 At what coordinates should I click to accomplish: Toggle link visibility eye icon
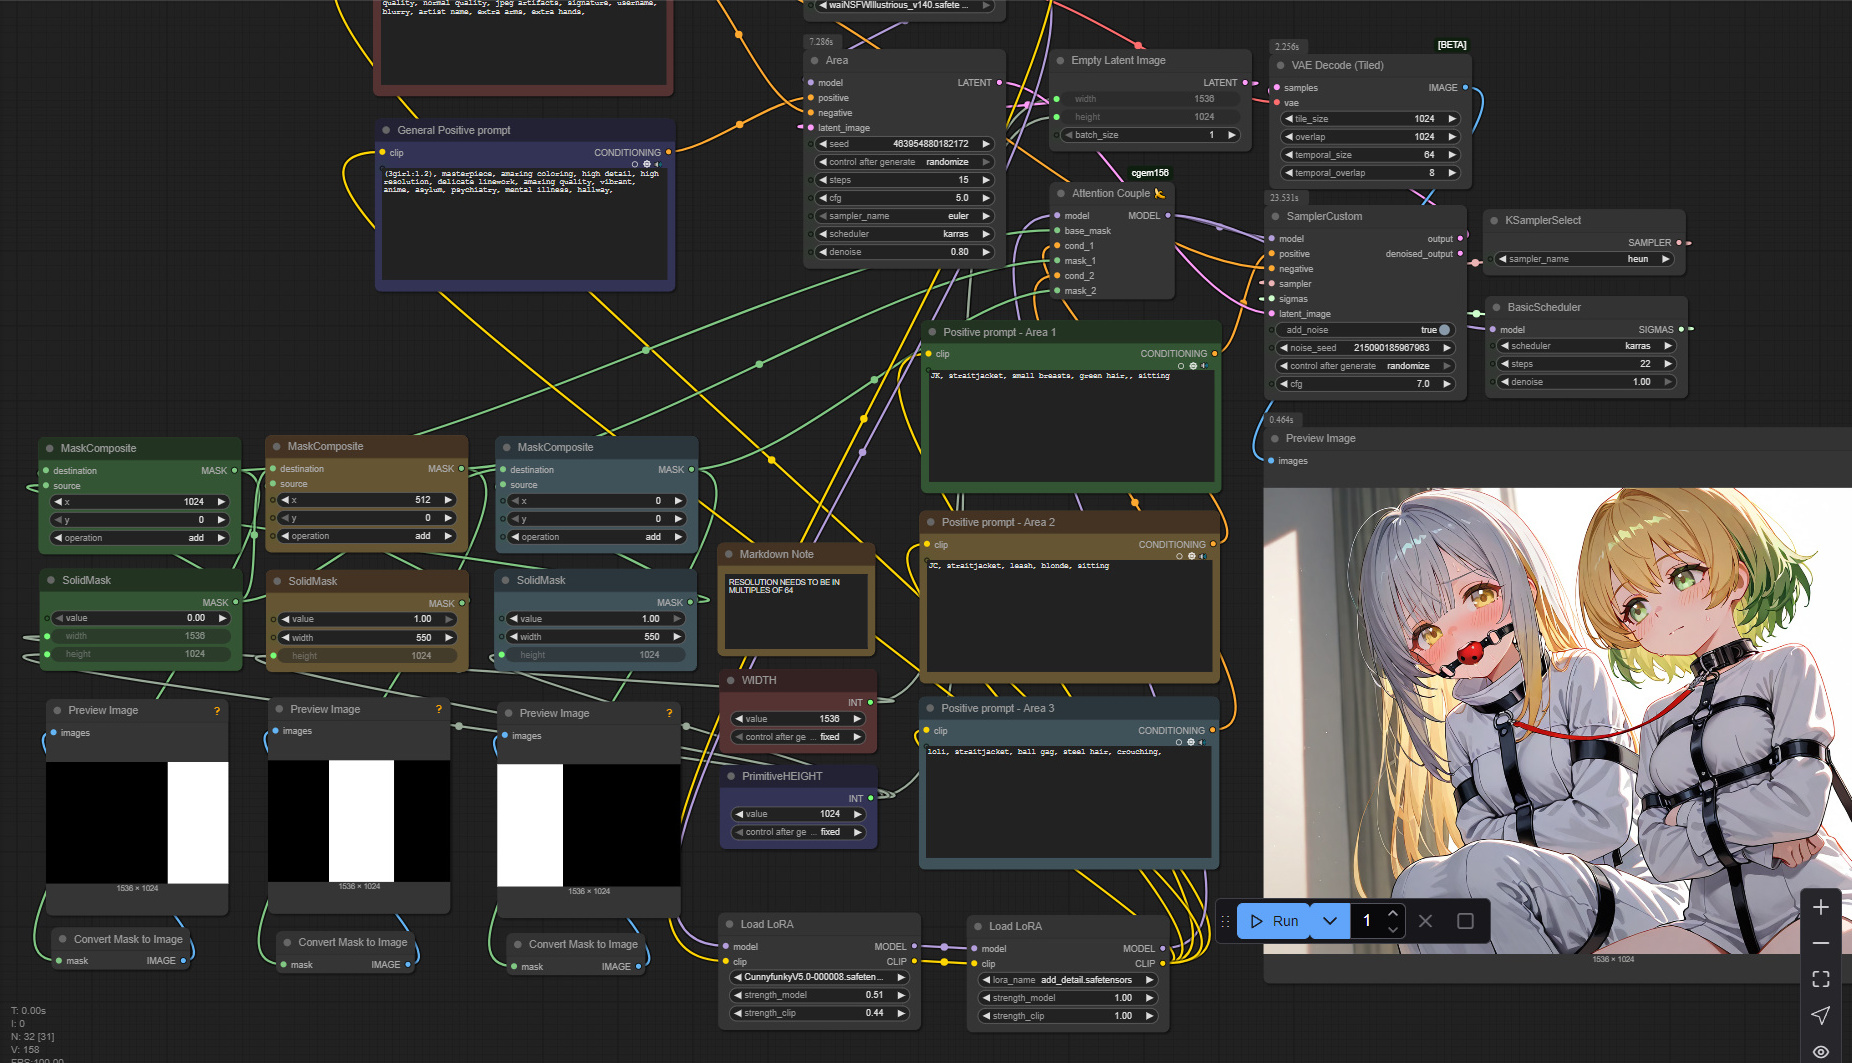click(x=1820, y=1051)
